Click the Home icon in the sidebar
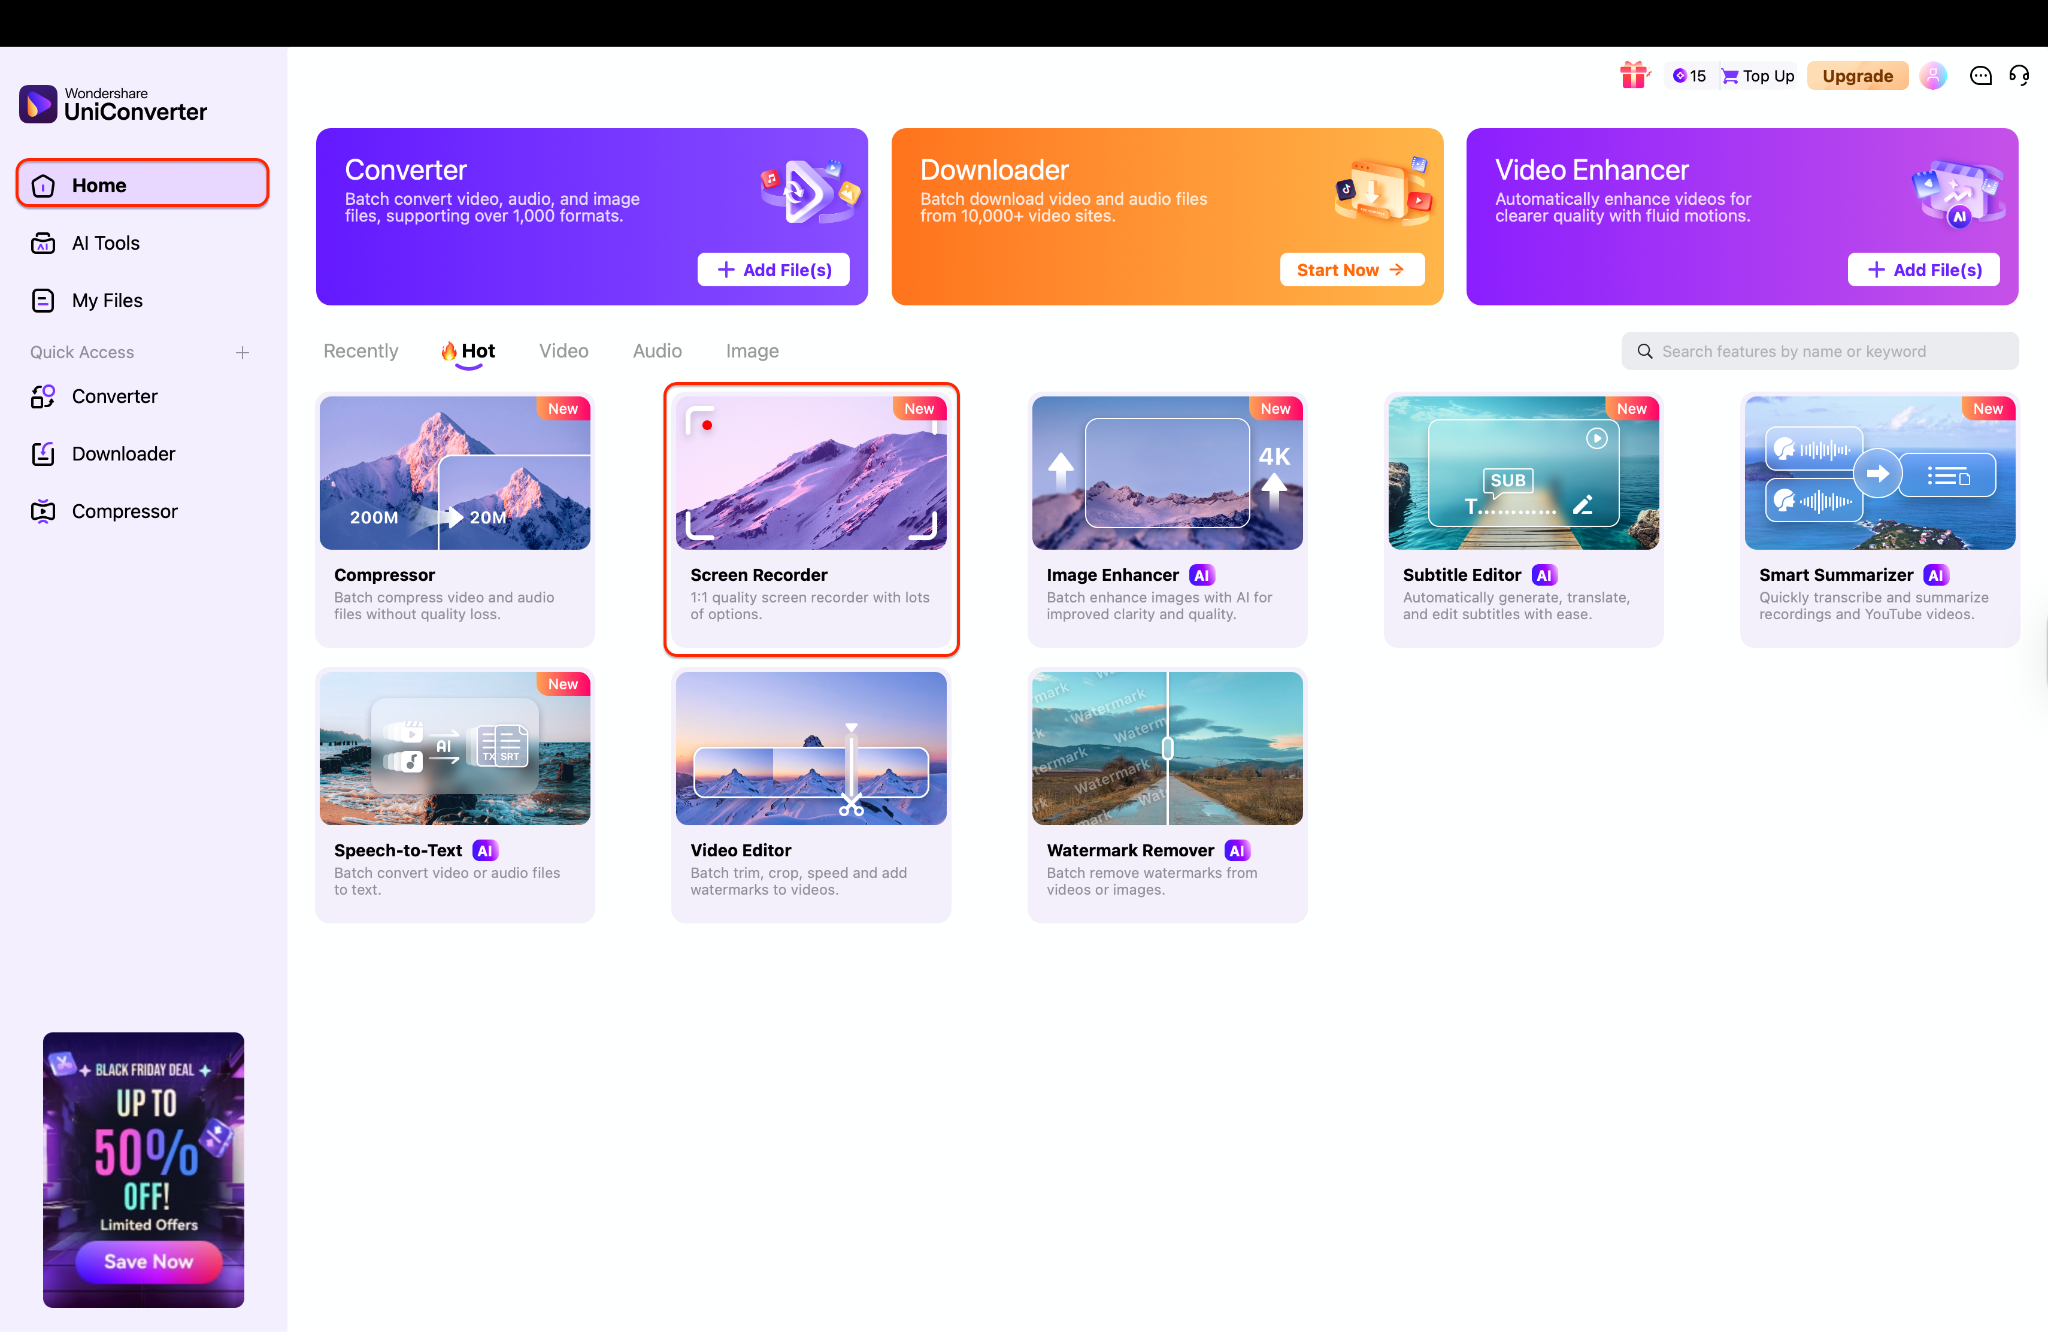2048x1332 pixels. coord(44,184)
